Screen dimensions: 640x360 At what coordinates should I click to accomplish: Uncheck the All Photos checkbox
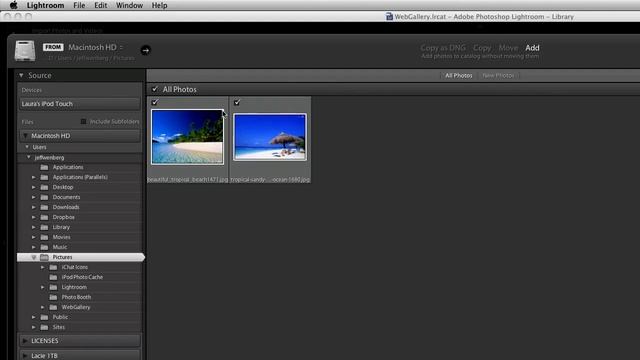155,89
